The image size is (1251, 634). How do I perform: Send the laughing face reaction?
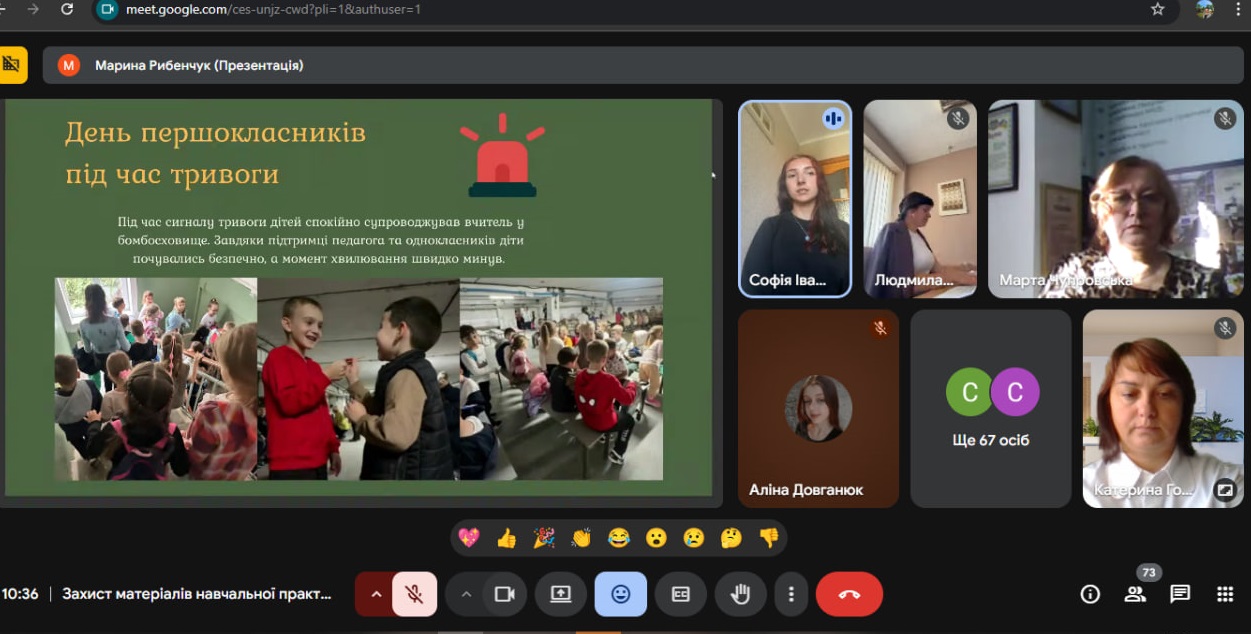coord(619,538)
